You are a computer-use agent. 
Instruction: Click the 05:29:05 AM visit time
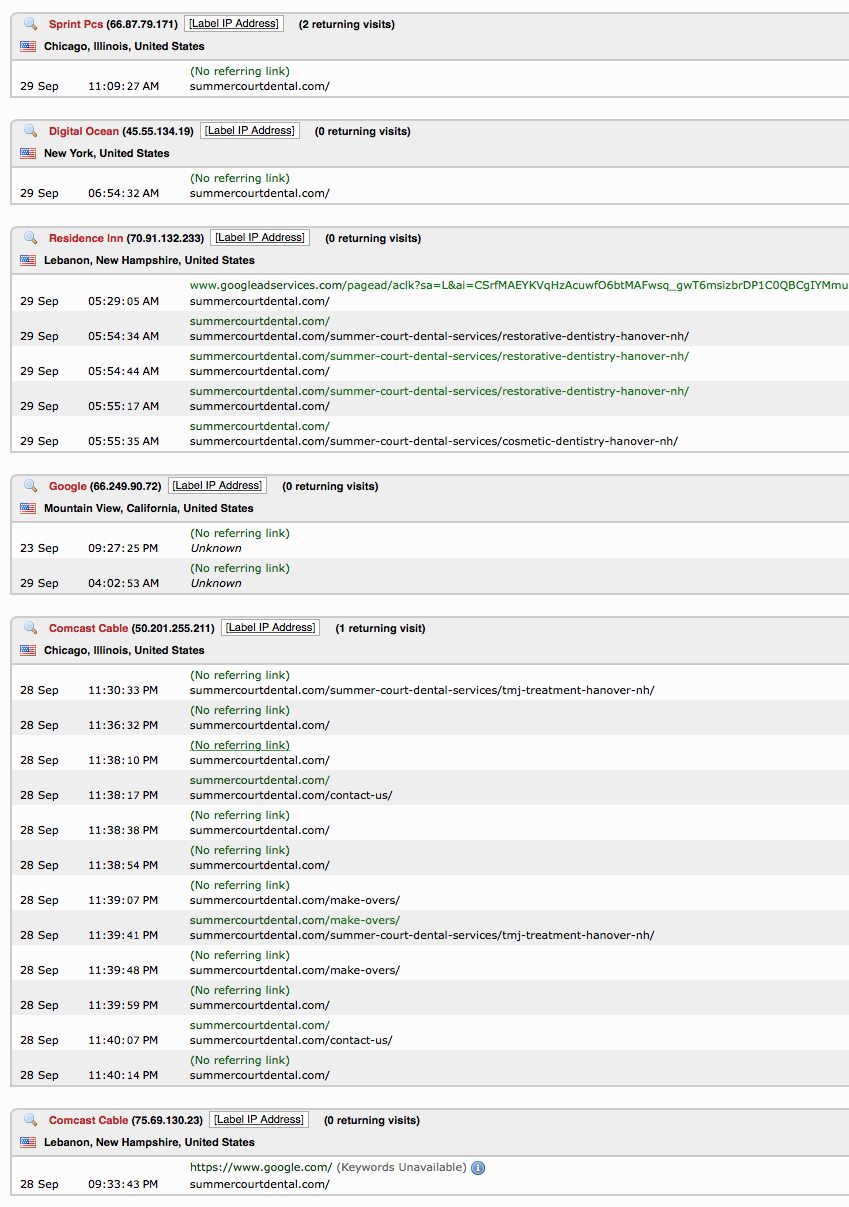(x=123, y=301)
